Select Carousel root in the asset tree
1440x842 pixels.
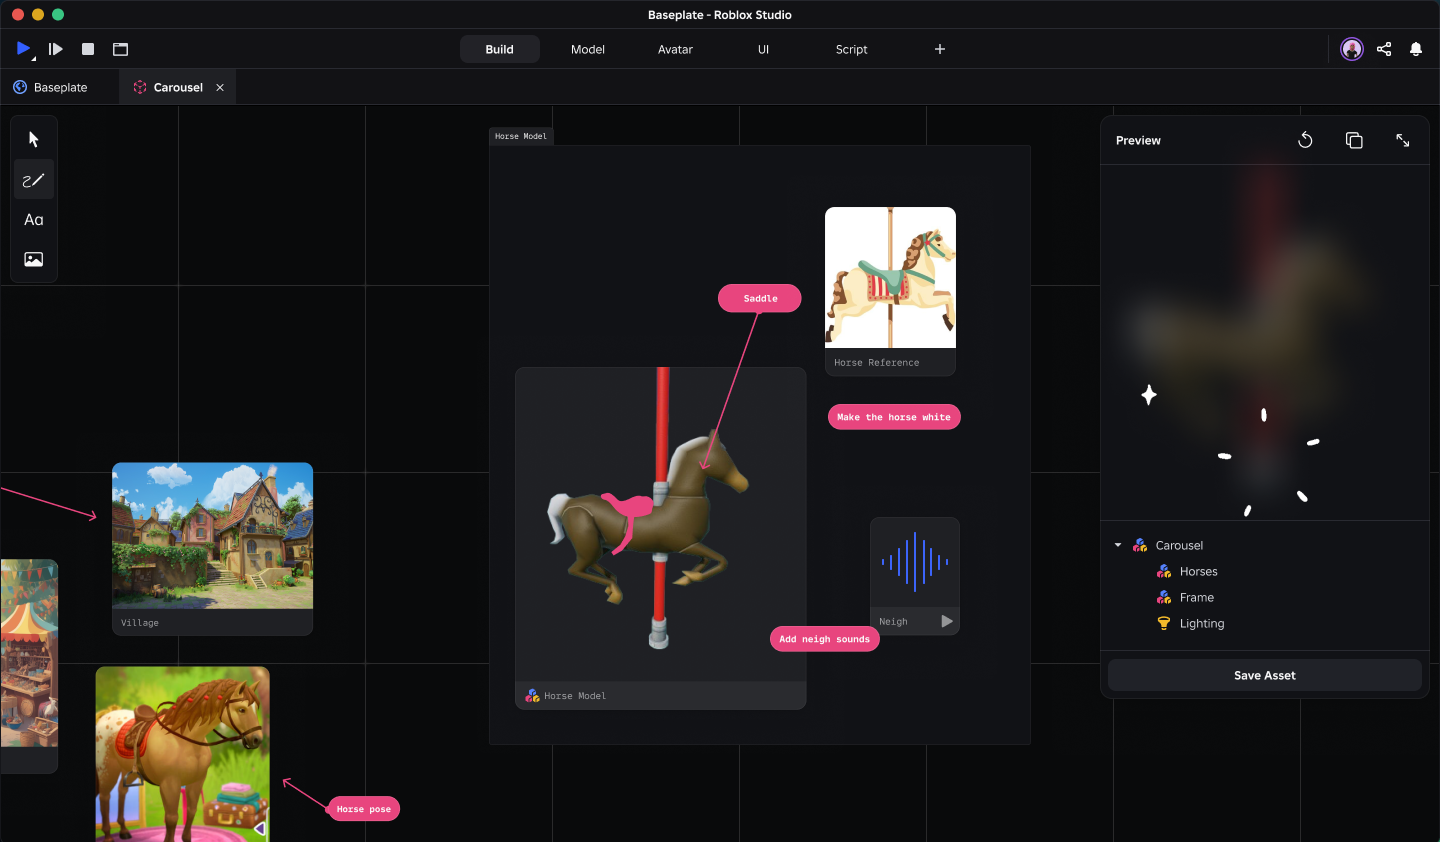click(1179, 545)
